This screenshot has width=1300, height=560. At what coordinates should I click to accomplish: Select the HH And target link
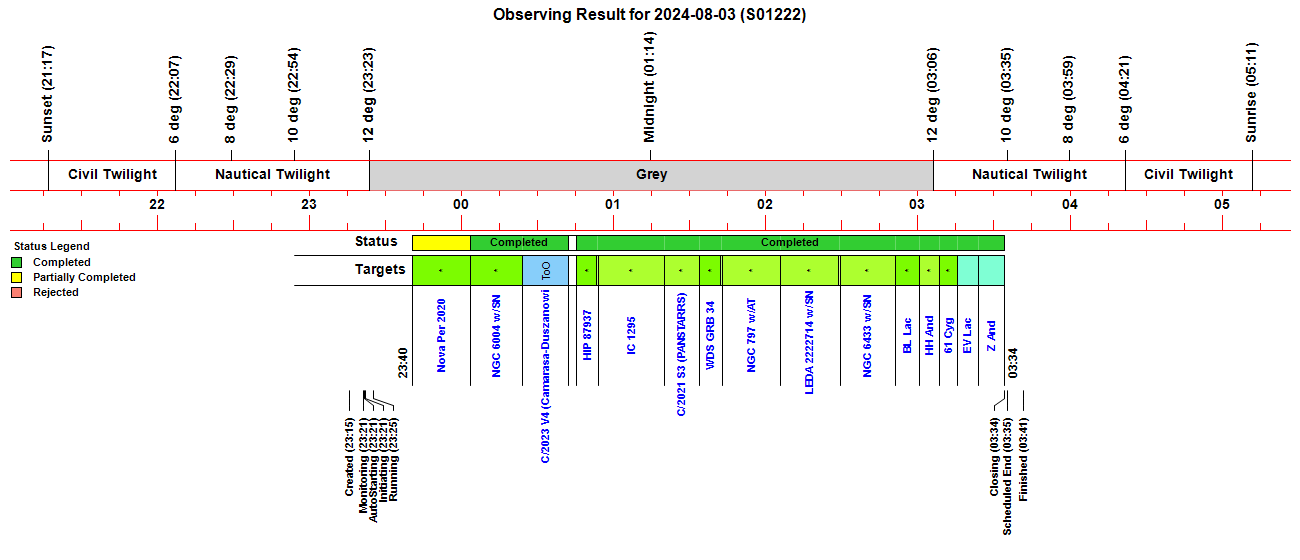(929, 335)
